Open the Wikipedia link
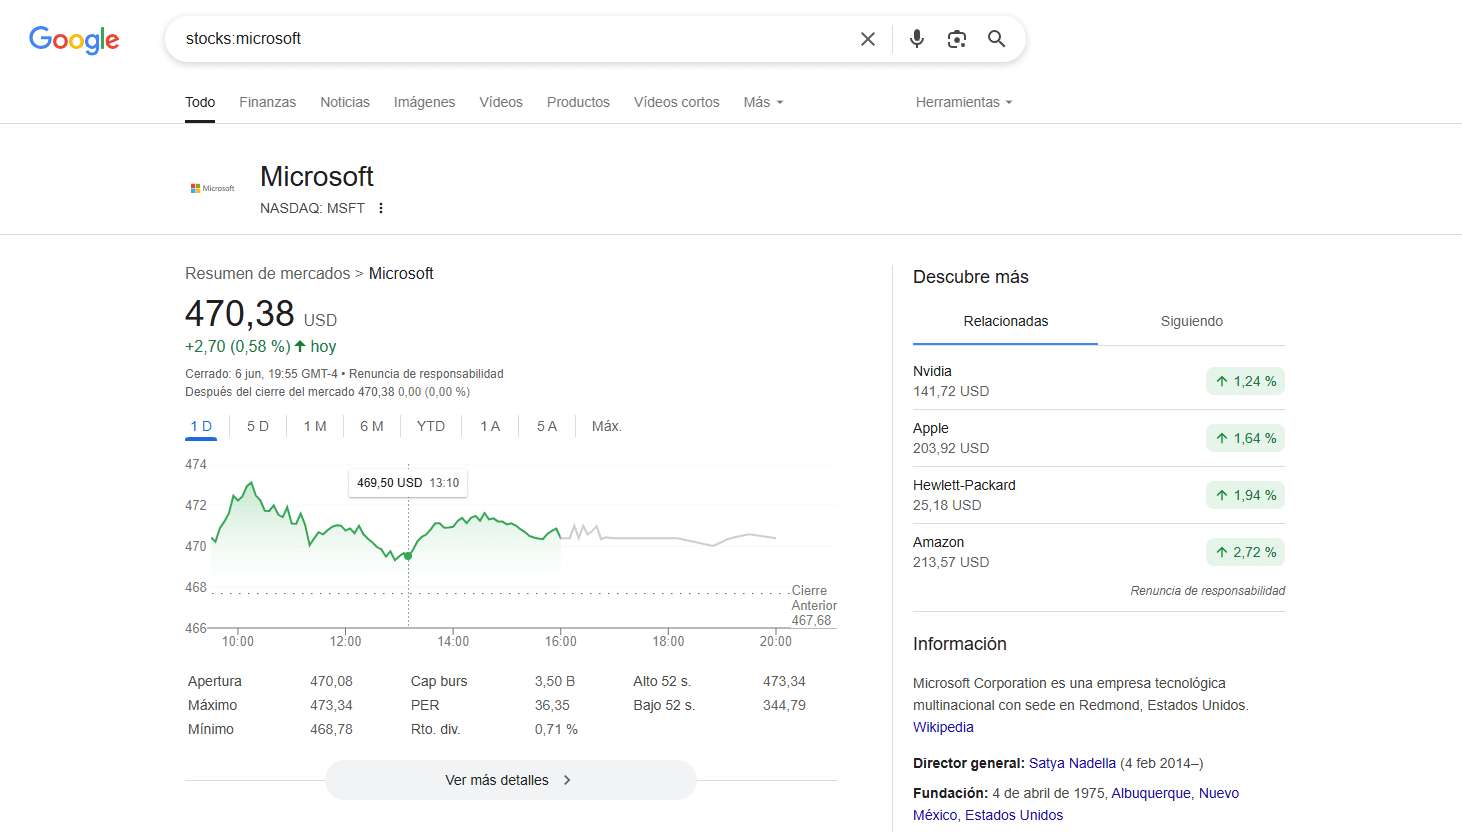This screenshot has height=832, width=1462. pyautogui.click(x=943, y=727)
